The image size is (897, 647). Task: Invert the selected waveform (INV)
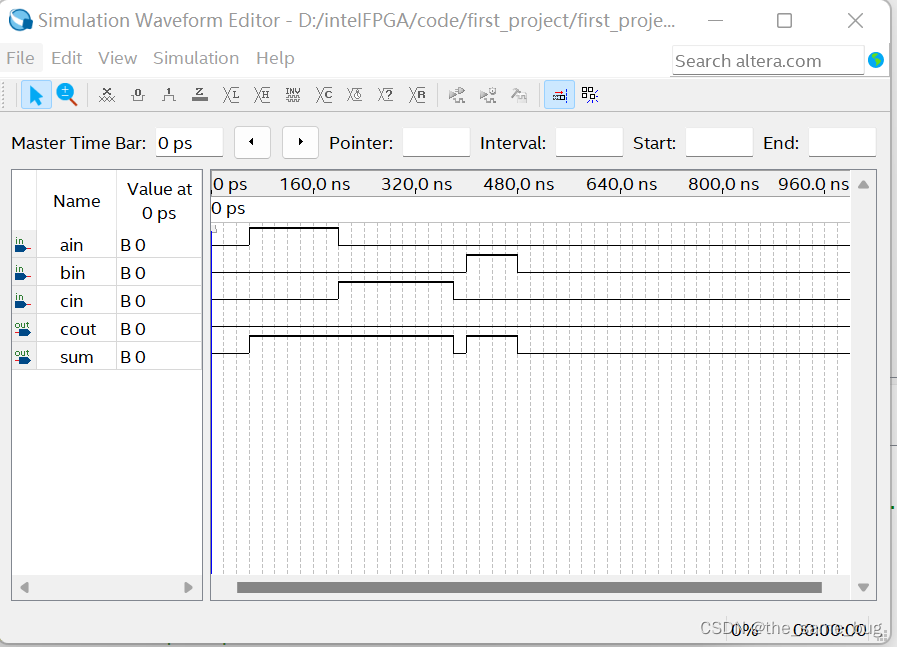293,95
